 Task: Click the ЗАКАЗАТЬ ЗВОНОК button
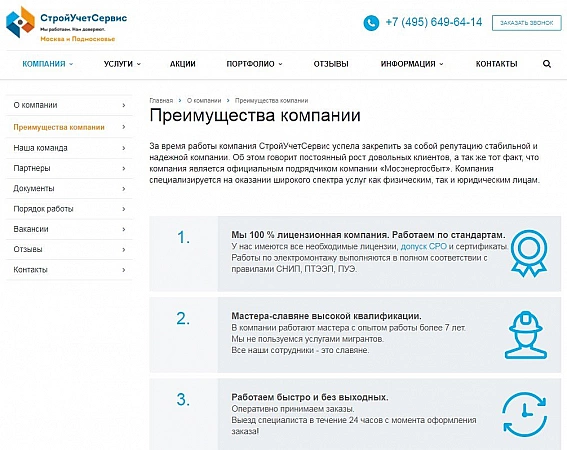pyautogui.click(x=526, y=23)
